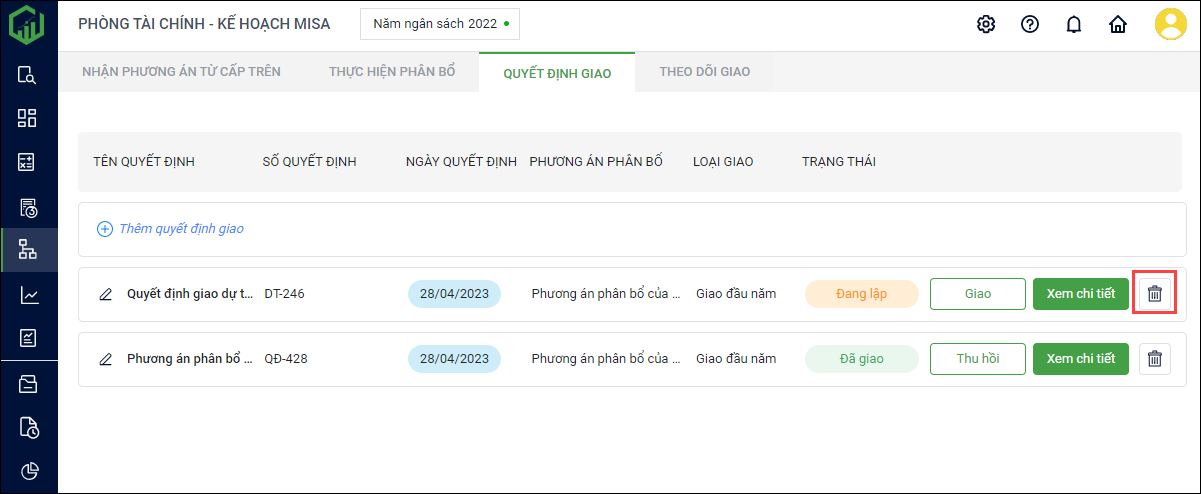
Task: Delete the QĐ-428 decision with trash icon
Action: click(1154, 359)
